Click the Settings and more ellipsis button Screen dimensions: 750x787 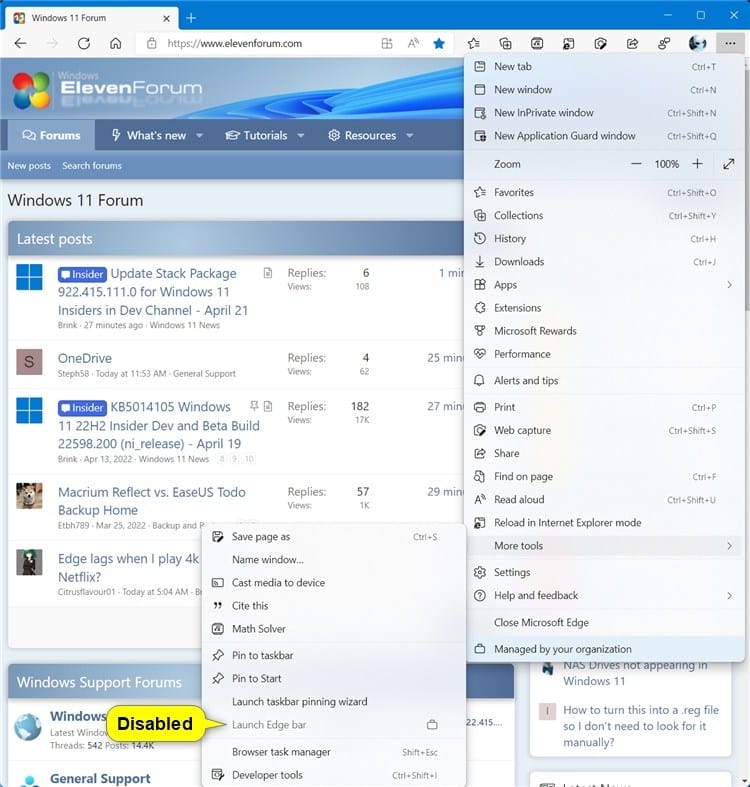tap(730, 44)
